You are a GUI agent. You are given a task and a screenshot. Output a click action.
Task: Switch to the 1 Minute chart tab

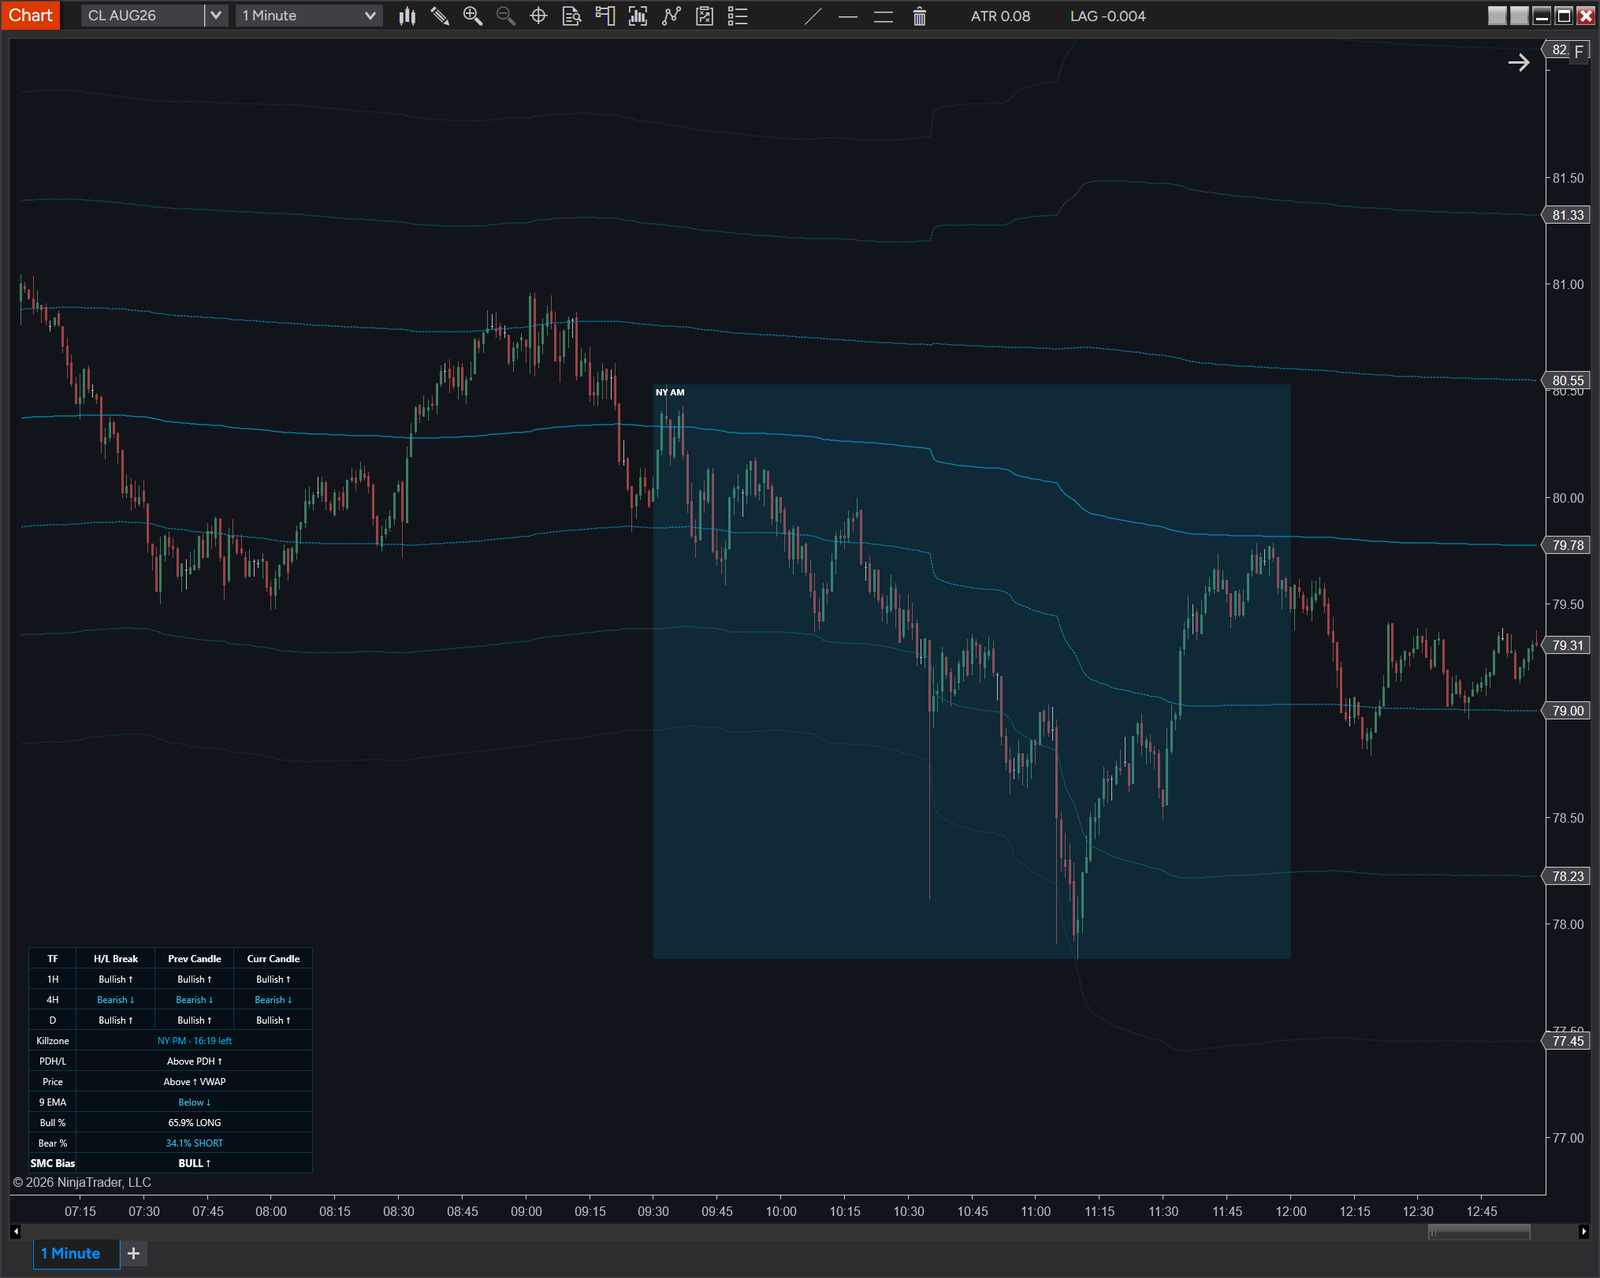[76, 1253]
